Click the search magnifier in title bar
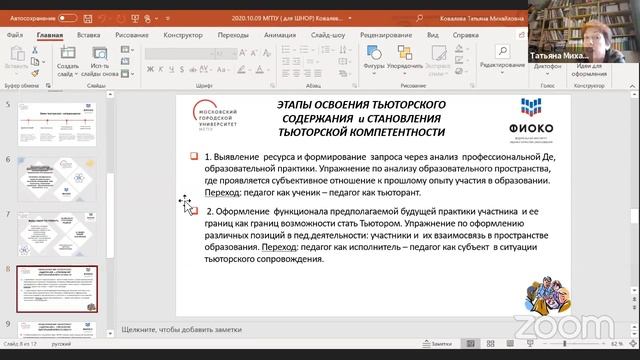Viewport: 640px width, 360px height. point(419,18)
